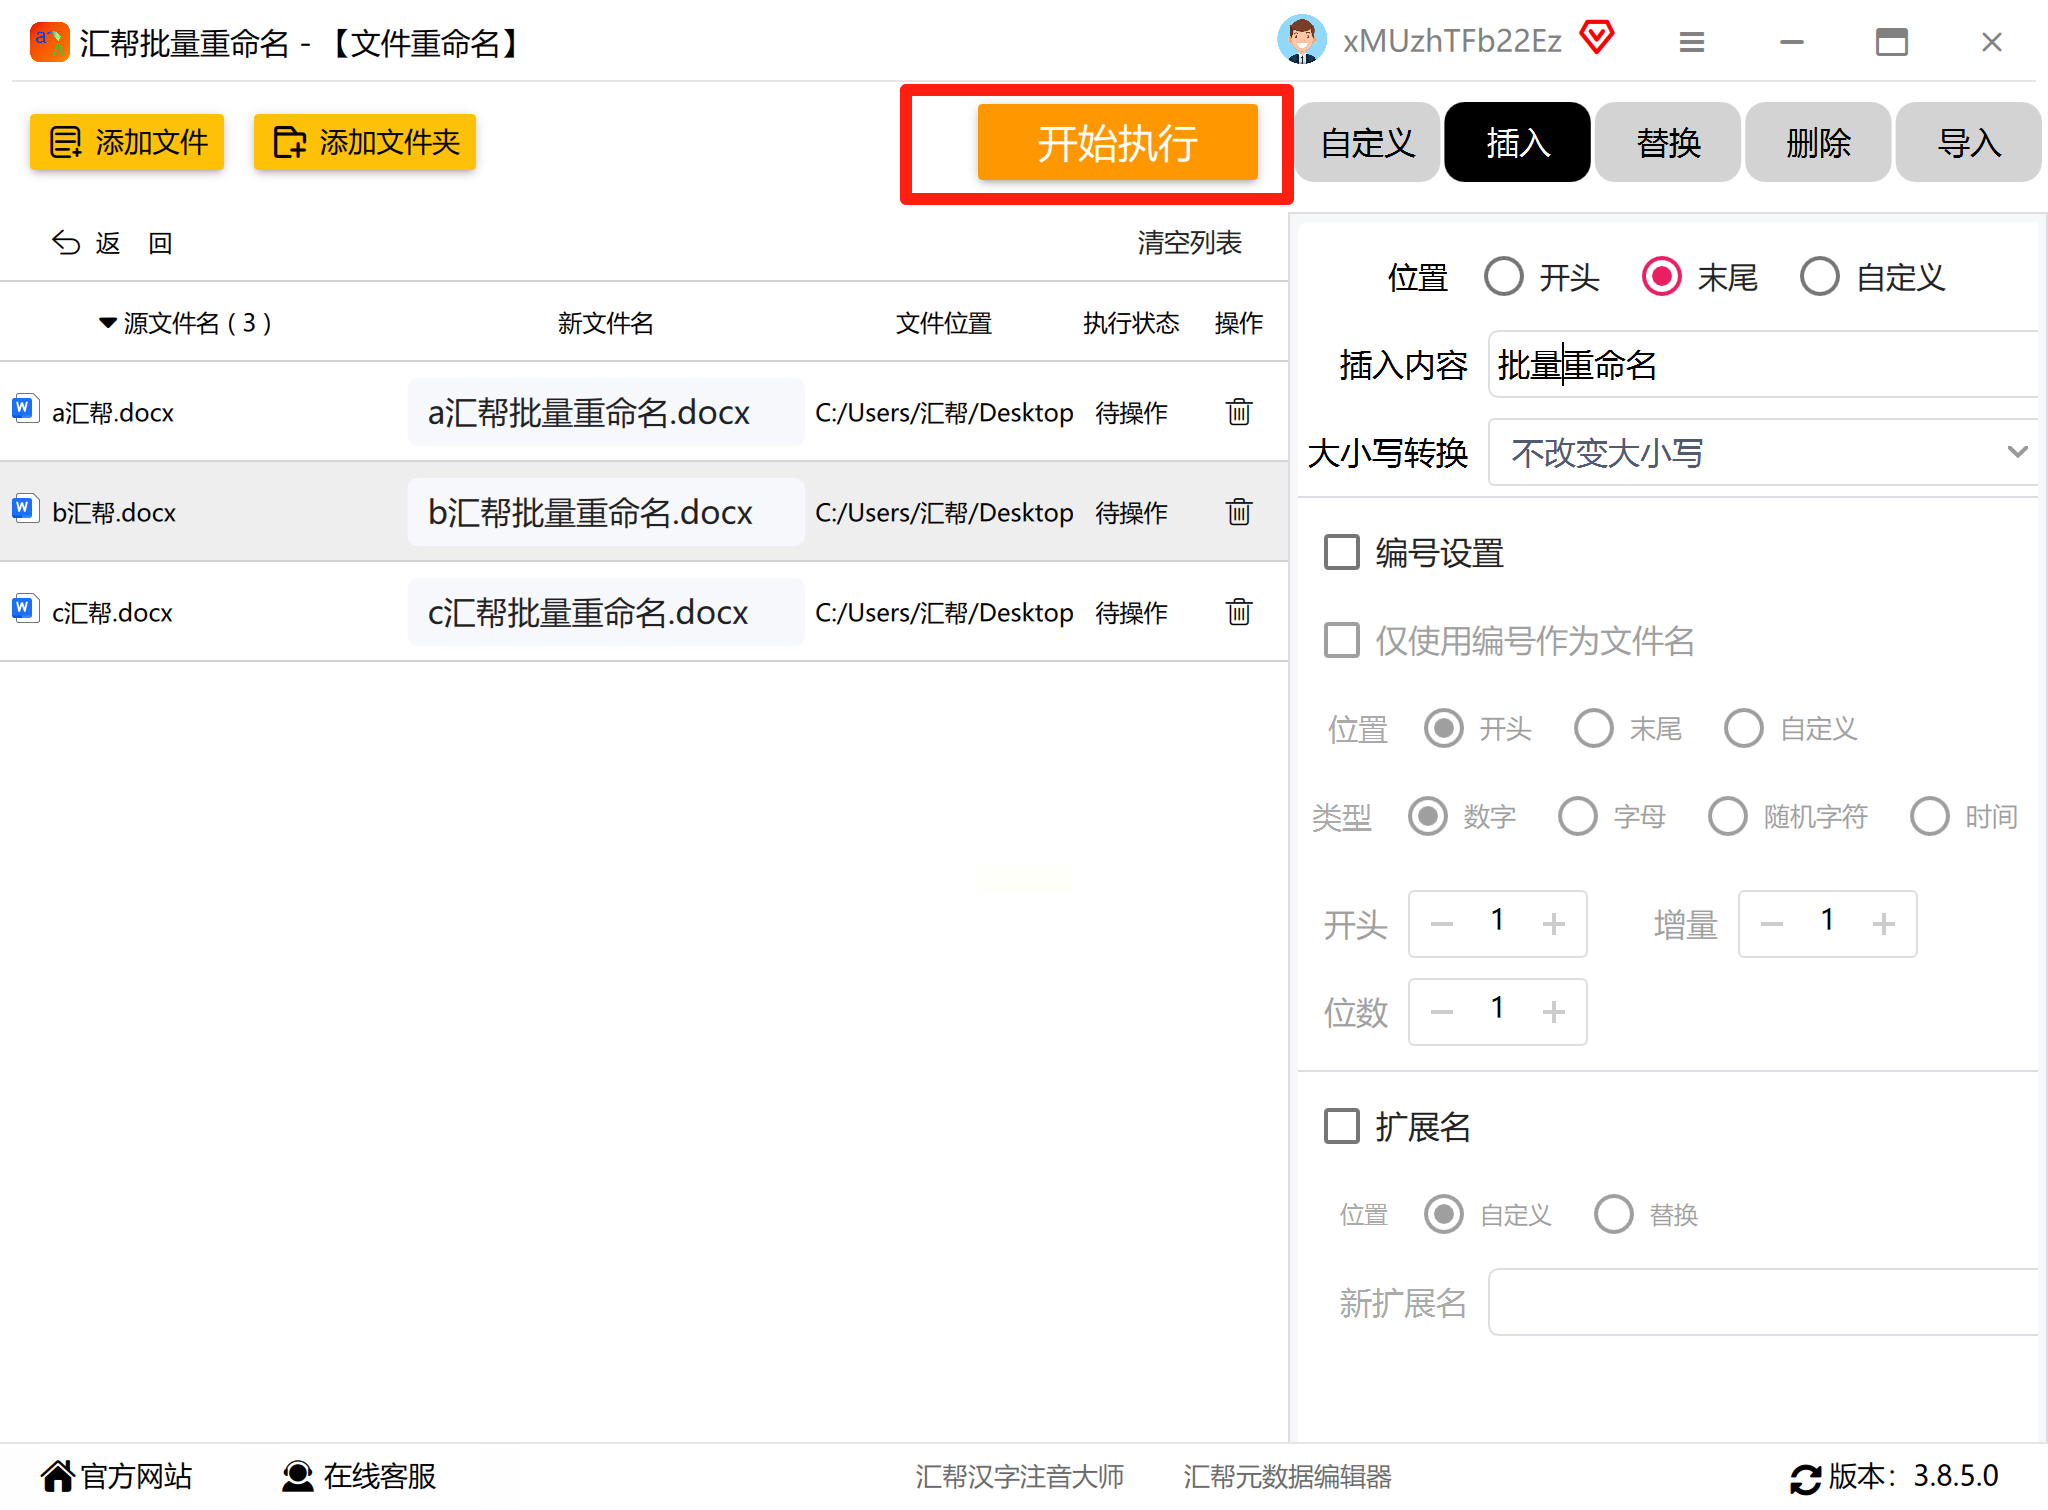Click the 开始执行 button
Screen dimensions: 2048x1510
[1117, 143]
